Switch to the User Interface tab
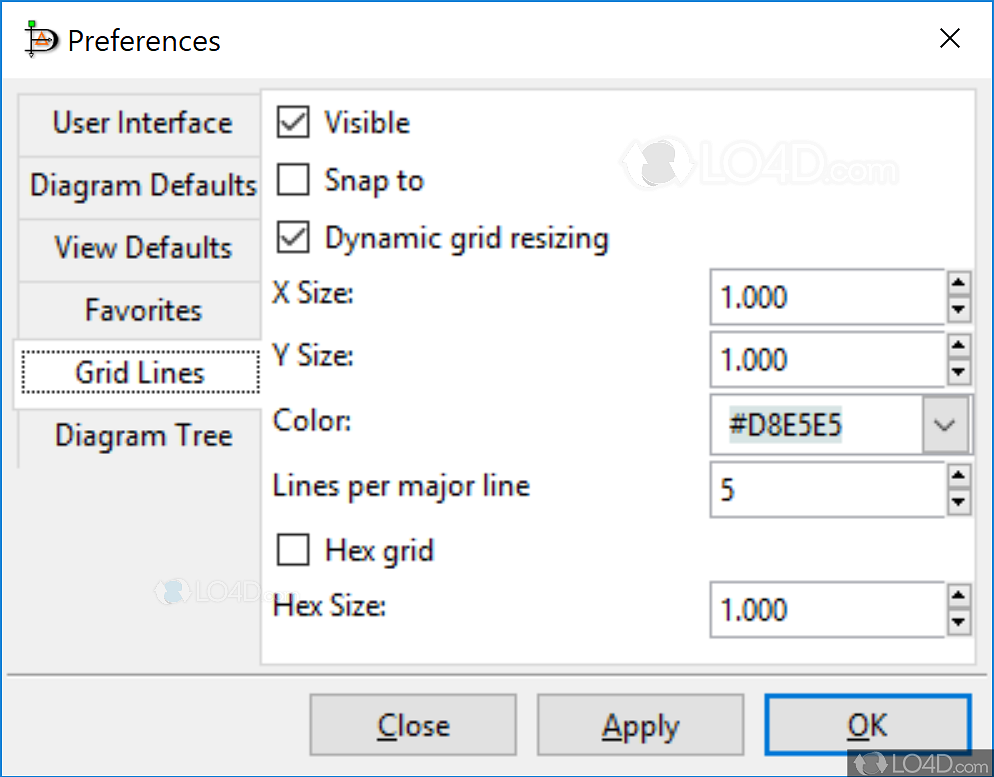This screenshot has width=994, height=777. coord(140,123)
